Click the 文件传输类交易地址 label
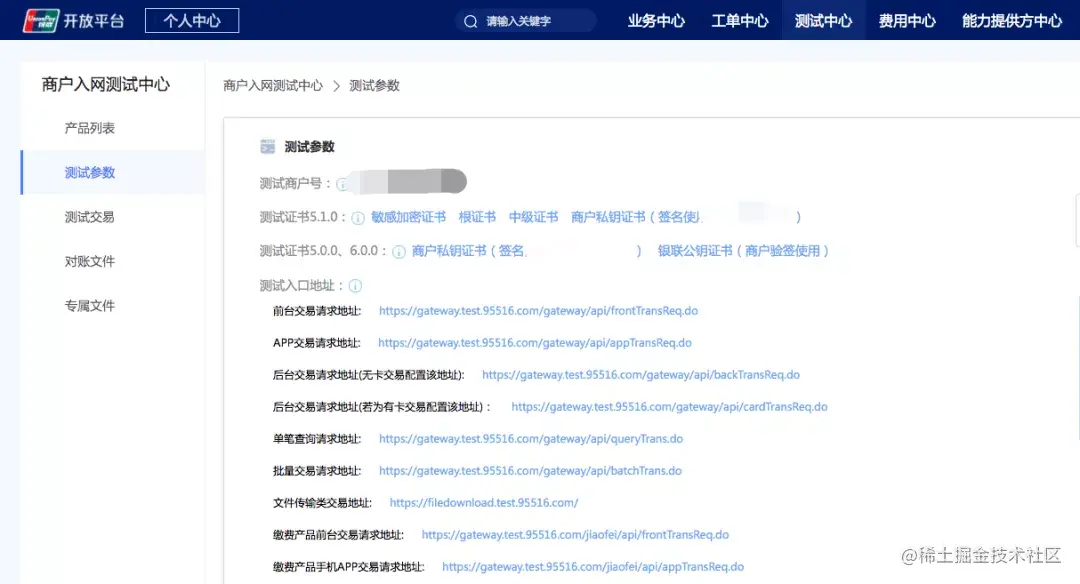Image resolution: width=1080 pixels, height=584 pixels. [322, 503]
